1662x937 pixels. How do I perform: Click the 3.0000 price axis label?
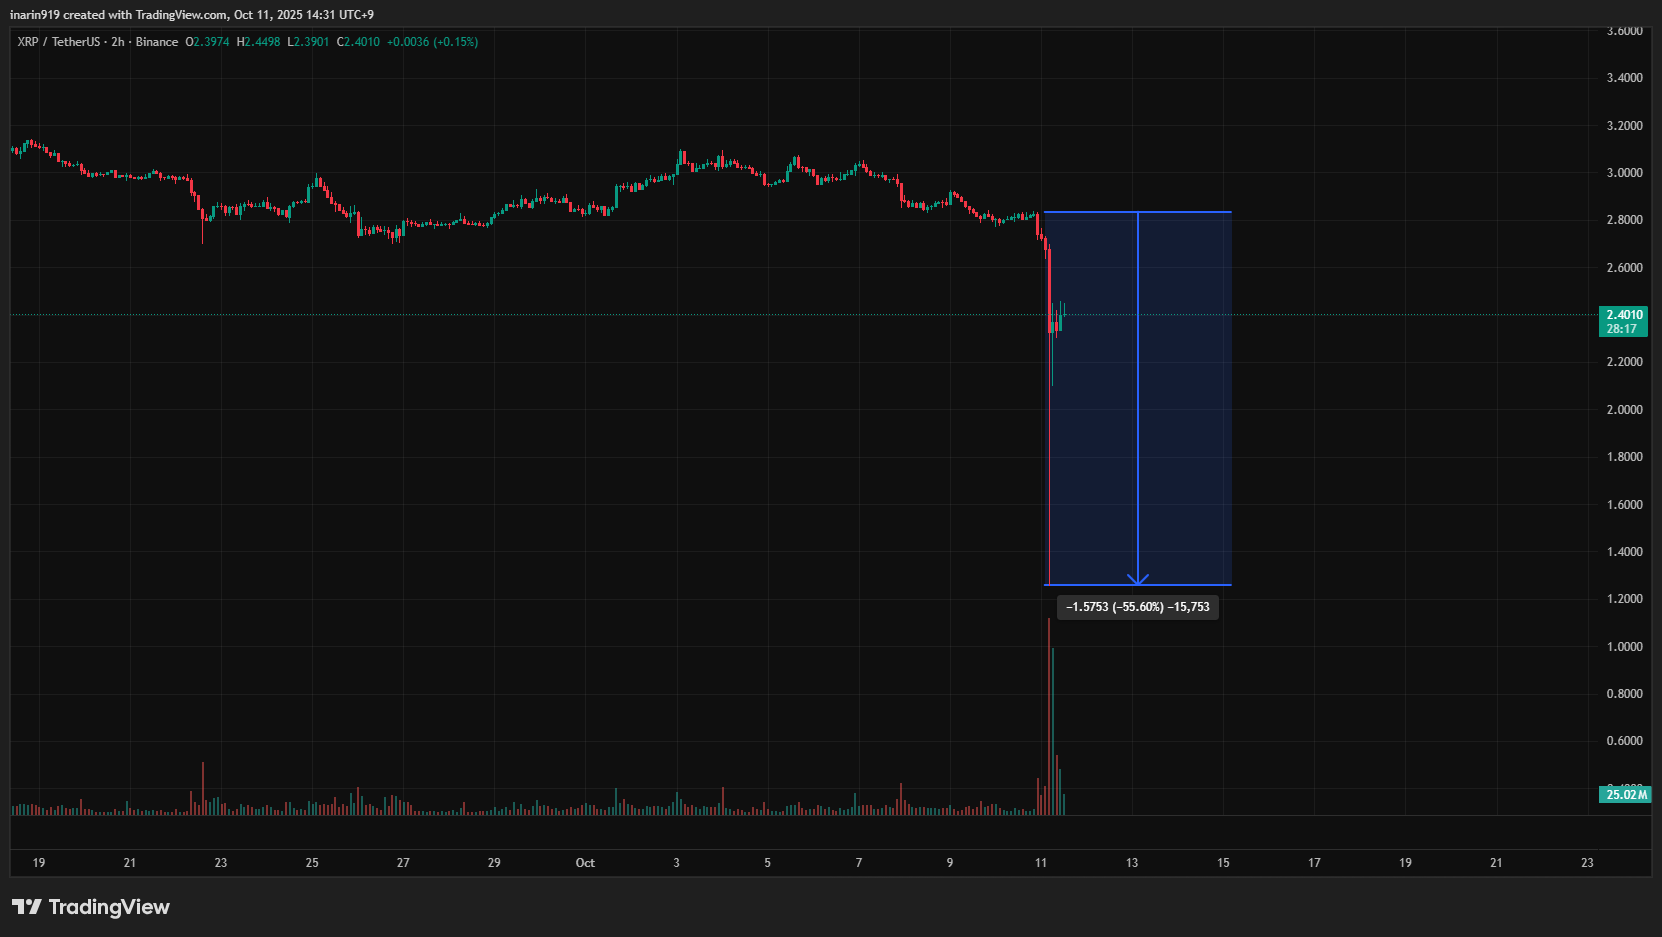pyautogui.click(x=1624, y=173)
